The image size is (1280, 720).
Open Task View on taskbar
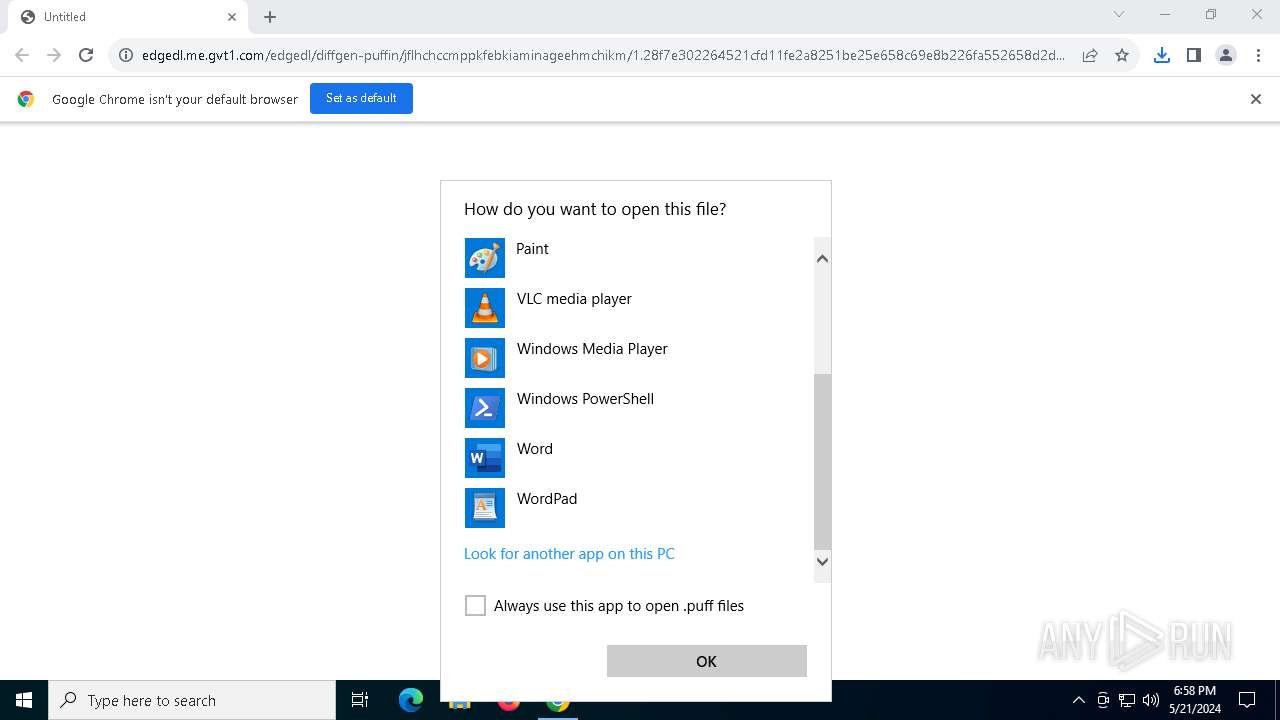click(x=360, y=700)
